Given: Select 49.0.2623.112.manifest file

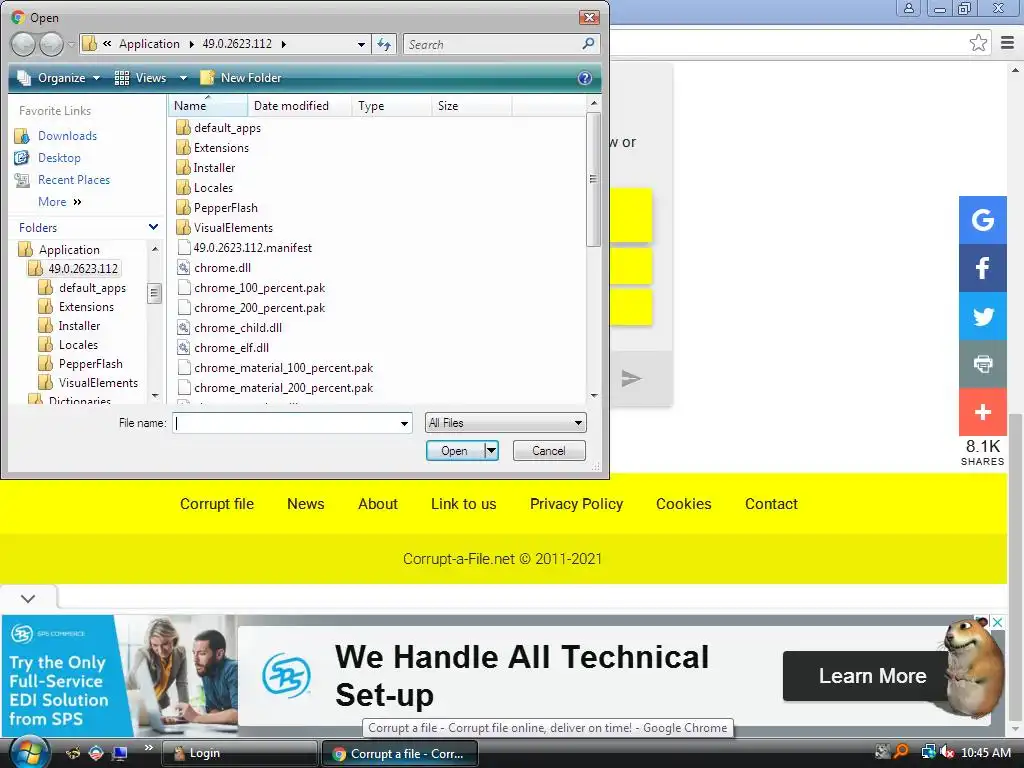Looking at the screenshot, I should pos(253,248).
